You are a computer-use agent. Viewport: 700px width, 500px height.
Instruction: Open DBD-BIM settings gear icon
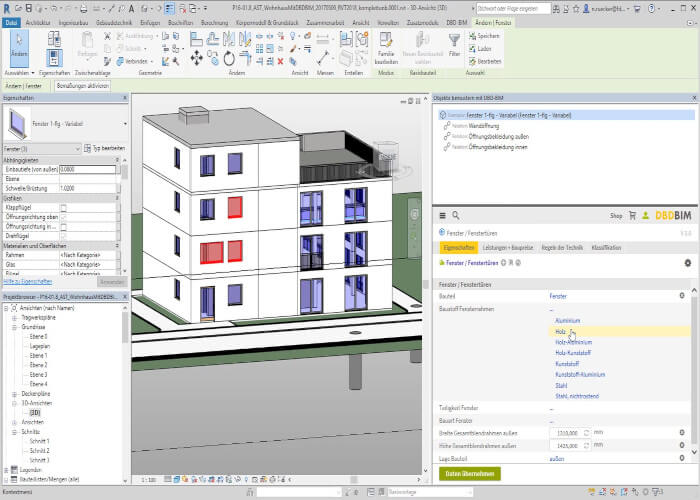(x=688, y=263)
